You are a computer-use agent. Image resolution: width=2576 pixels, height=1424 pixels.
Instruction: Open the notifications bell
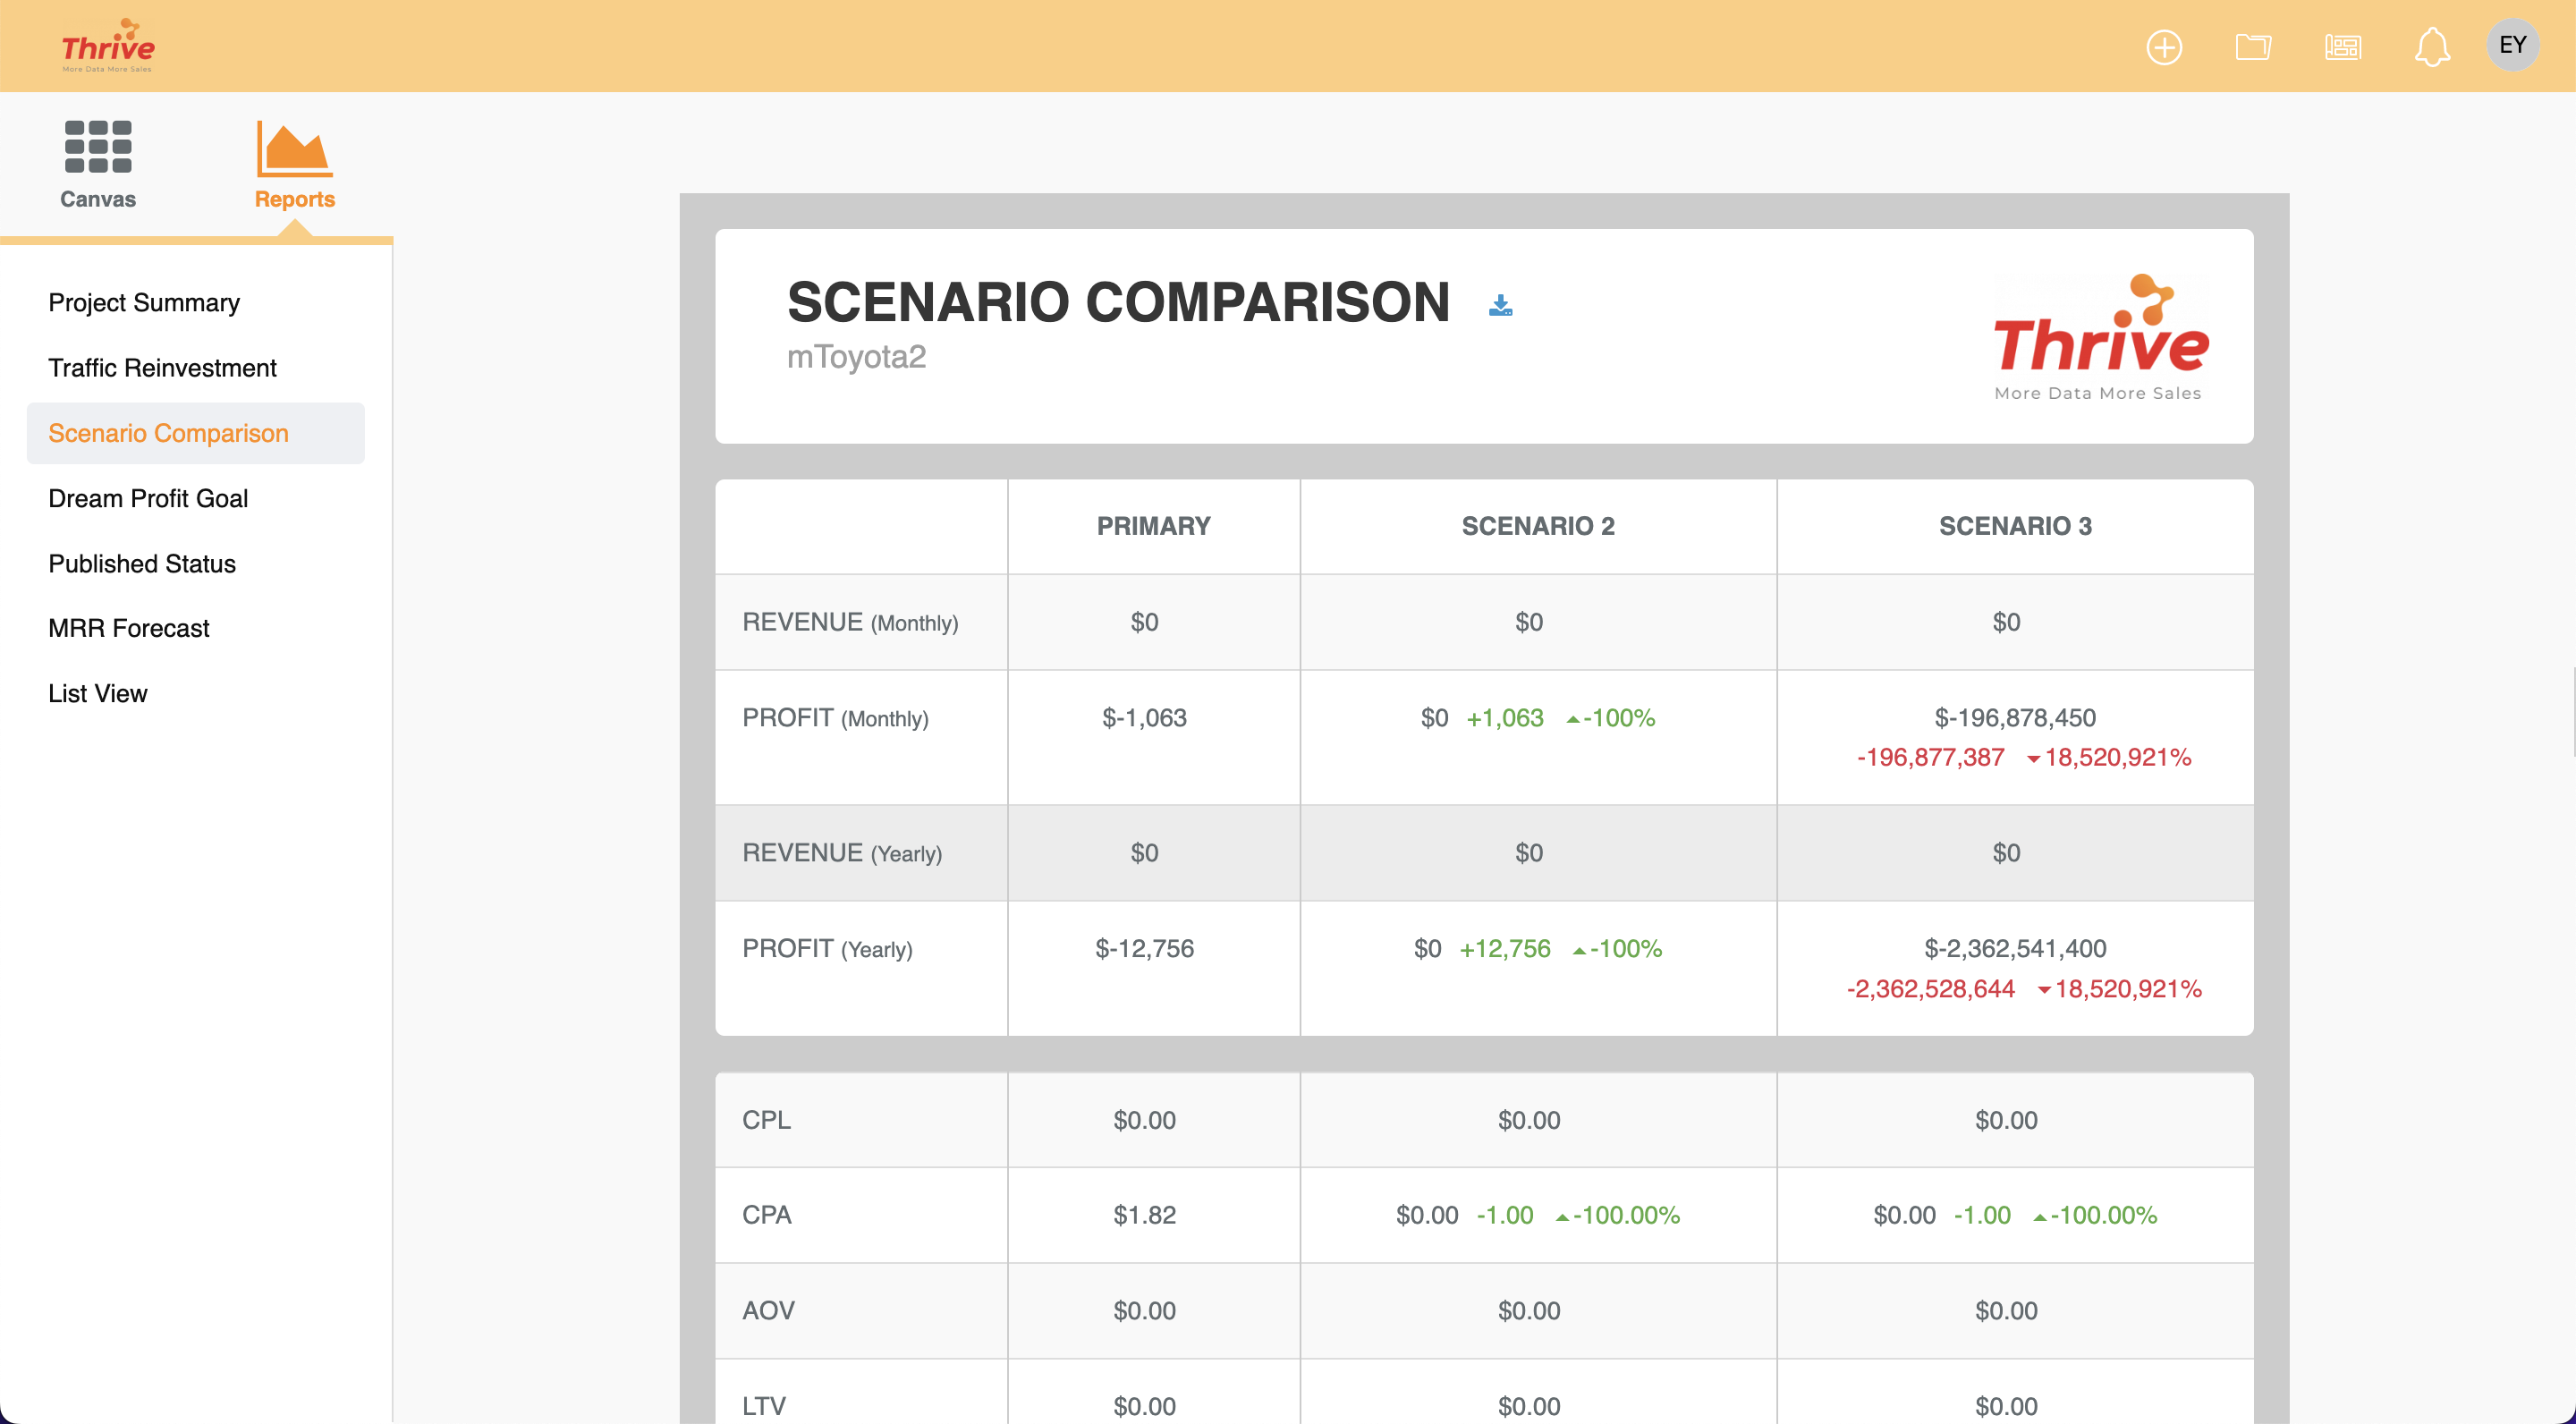(2432, 47)
